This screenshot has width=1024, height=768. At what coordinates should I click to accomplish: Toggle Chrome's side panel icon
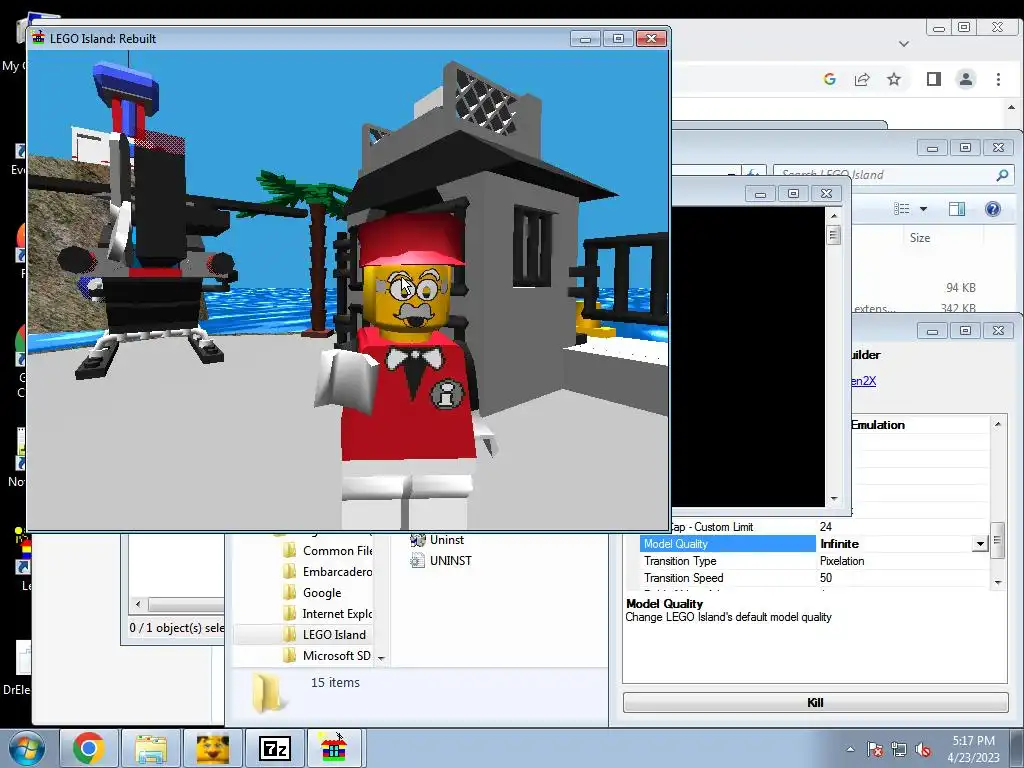(x=933, y=79)
